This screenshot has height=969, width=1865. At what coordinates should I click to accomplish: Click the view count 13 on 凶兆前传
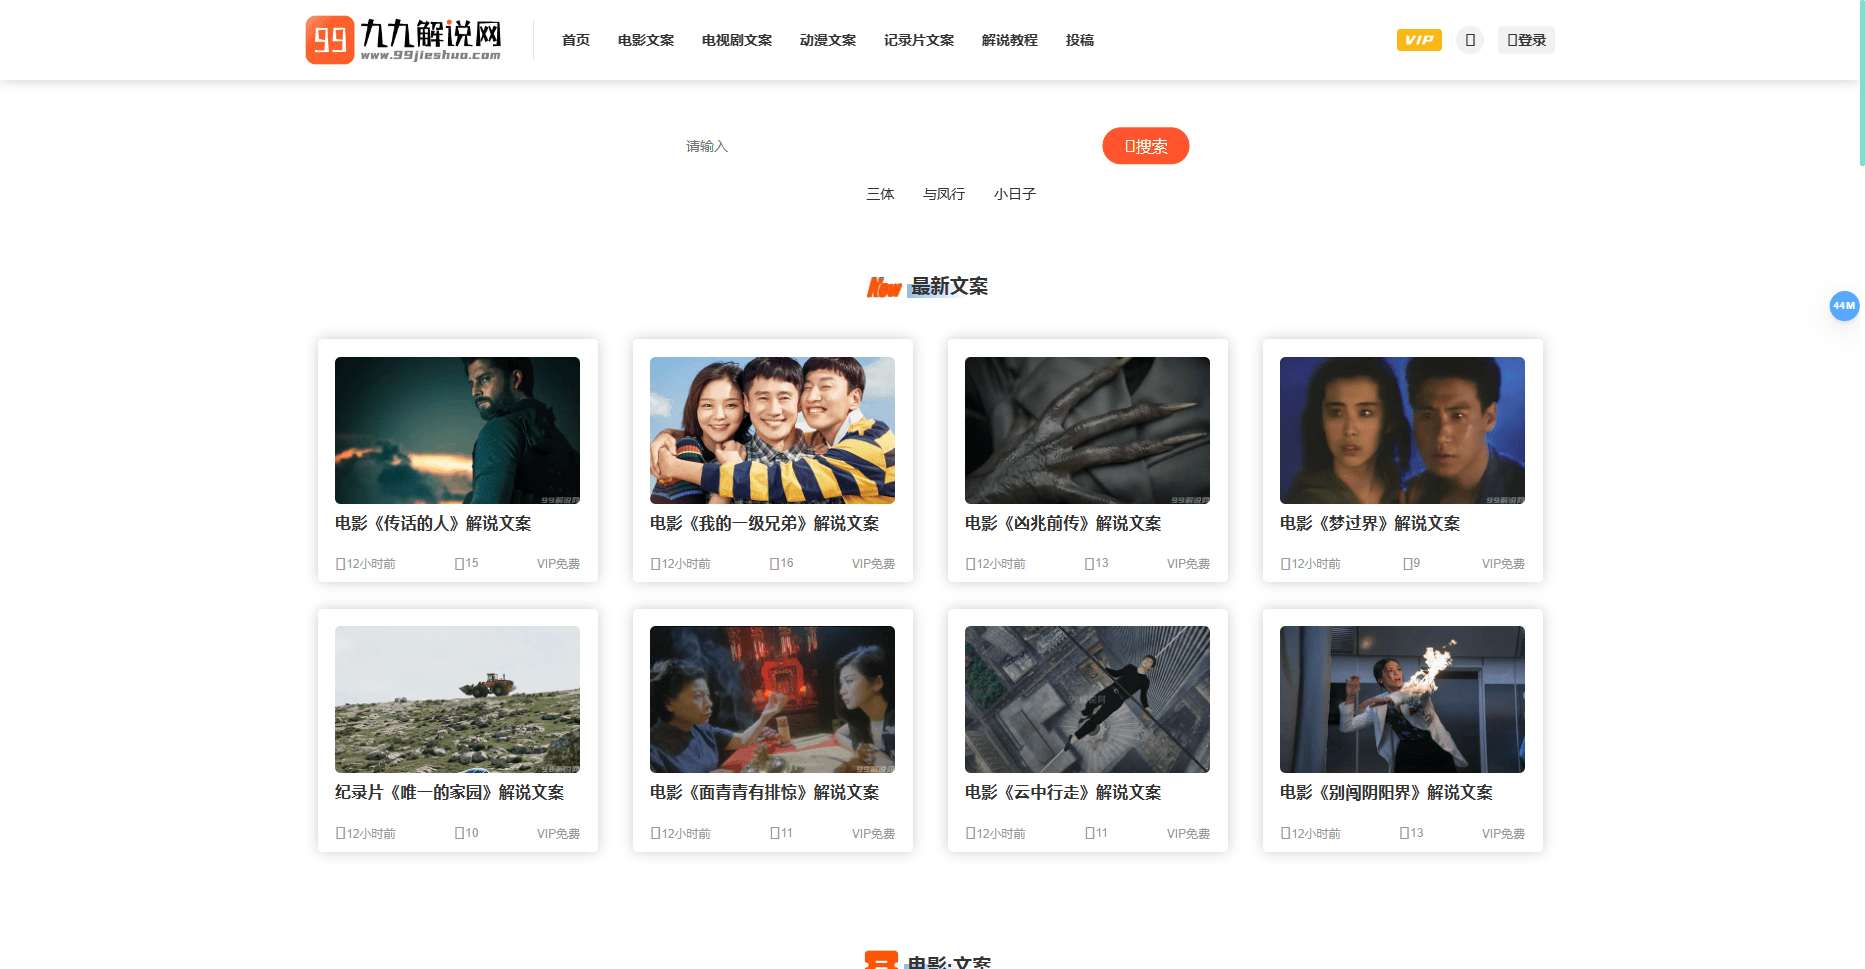tap(1096, 563)
